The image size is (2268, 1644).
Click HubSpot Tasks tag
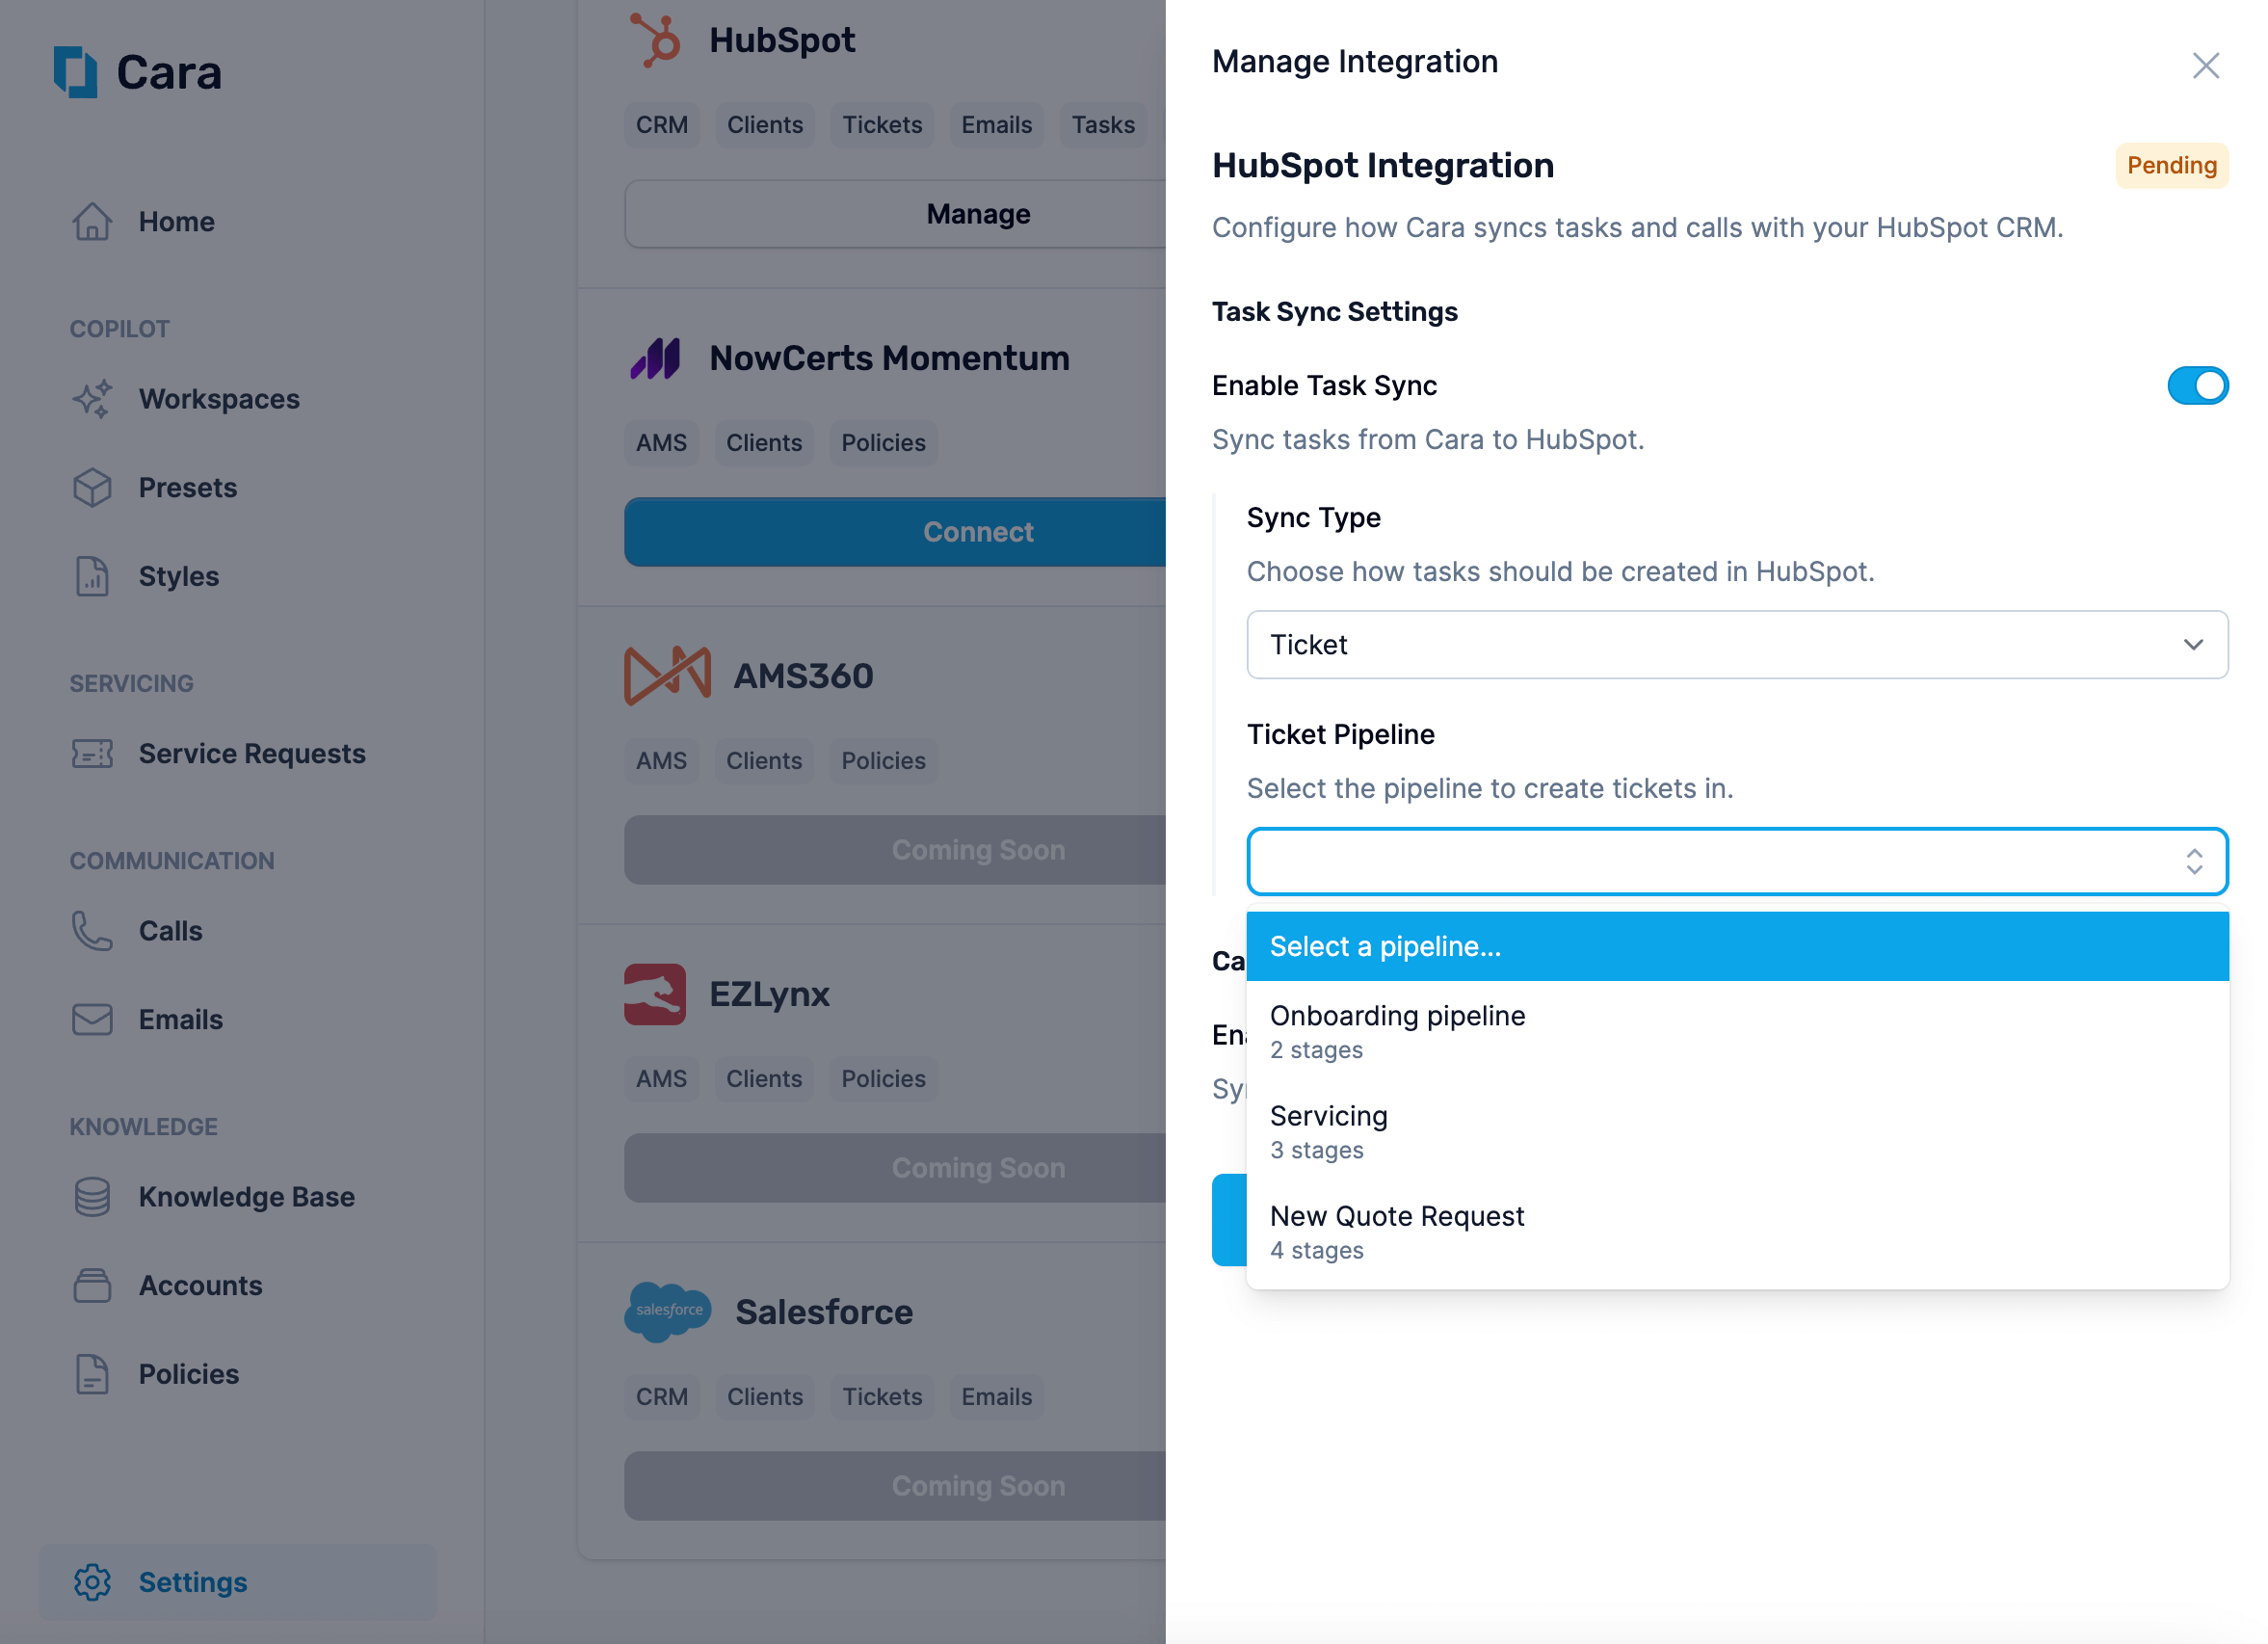tap(1103, 125)
